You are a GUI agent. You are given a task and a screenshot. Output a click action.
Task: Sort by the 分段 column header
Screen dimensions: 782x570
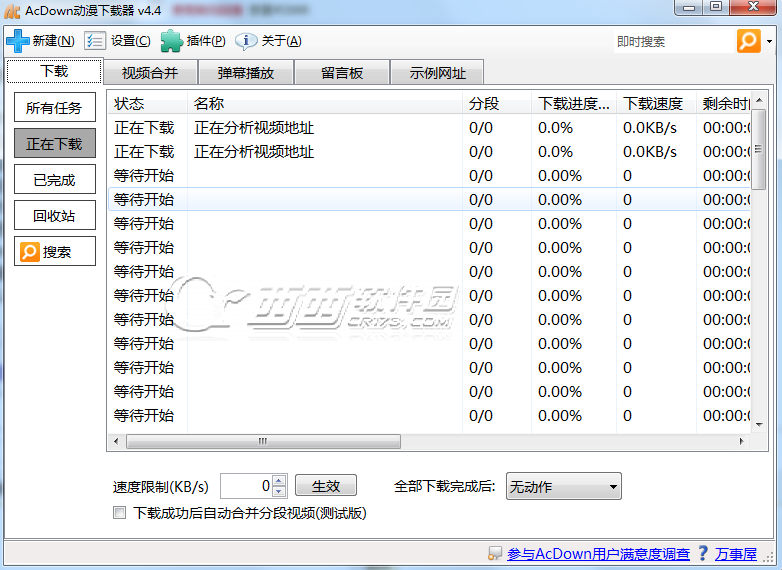[x=497, y=103]
